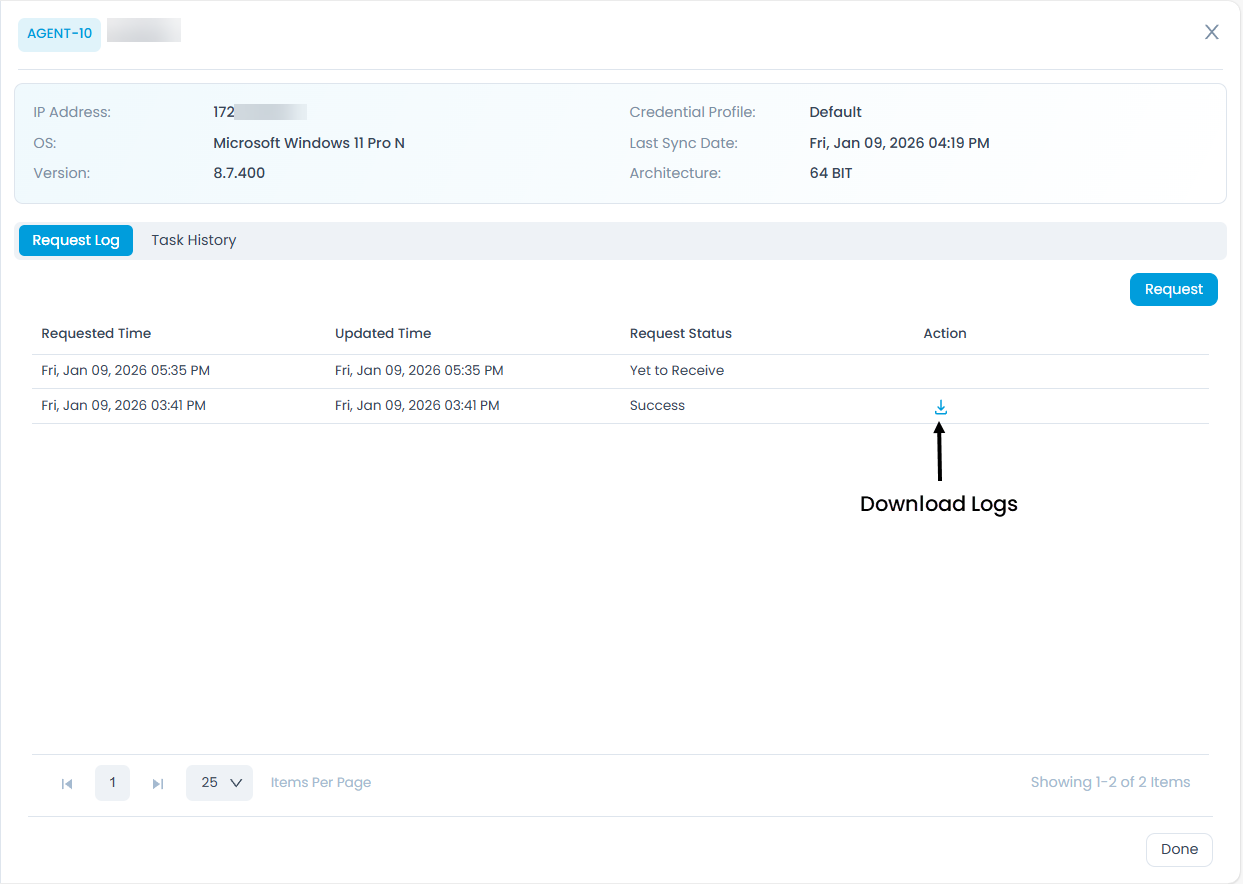Click the Updated Time column header
This screenshot has width=1243, height=884.
(x=383, y=333)
